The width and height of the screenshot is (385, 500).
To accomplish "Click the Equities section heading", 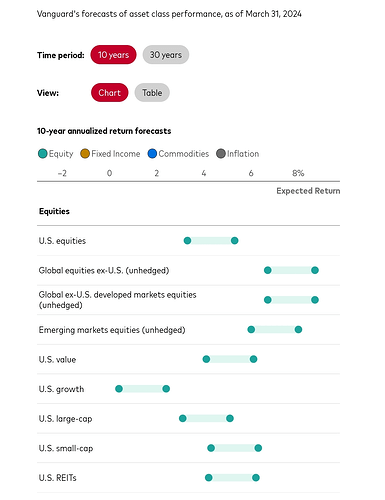I will (54, 211).
